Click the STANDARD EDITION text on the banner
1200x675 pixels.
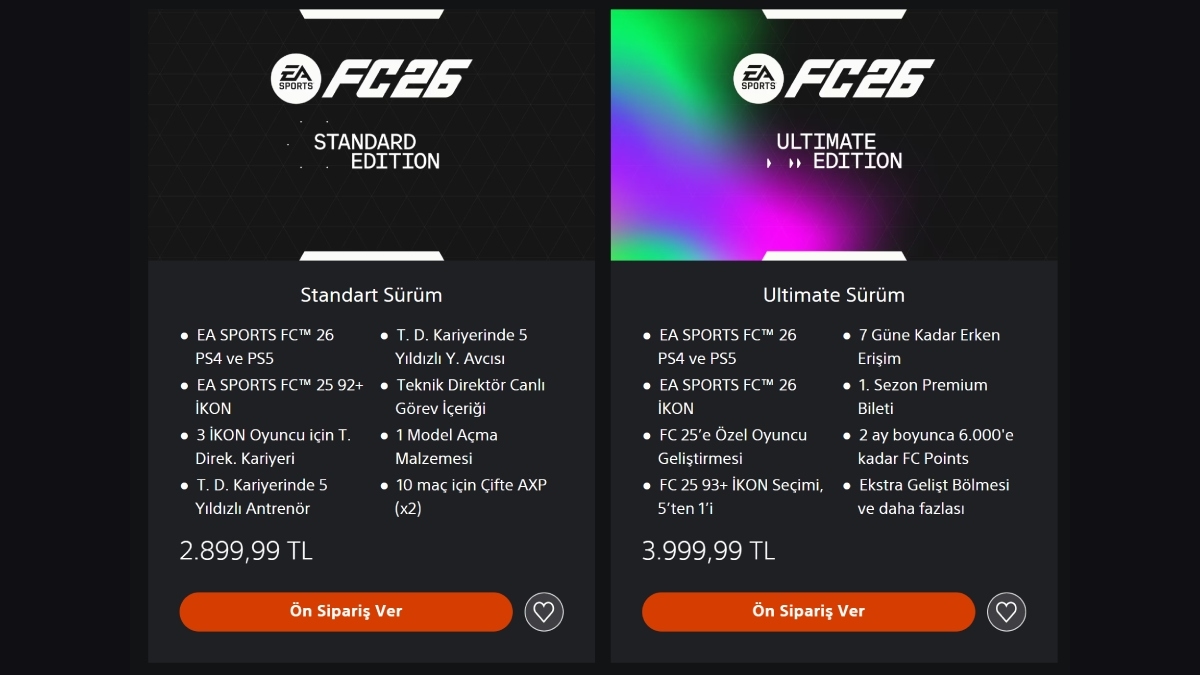[377, 151]
